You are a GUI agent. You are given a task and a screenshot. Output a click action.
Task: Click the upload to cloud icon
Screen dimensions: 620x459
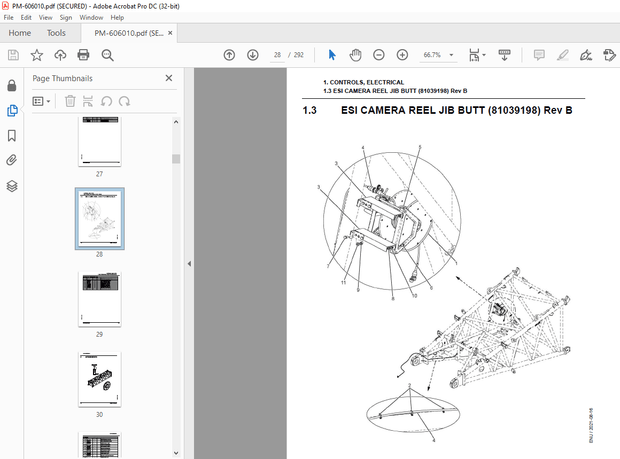coord(60,55)
